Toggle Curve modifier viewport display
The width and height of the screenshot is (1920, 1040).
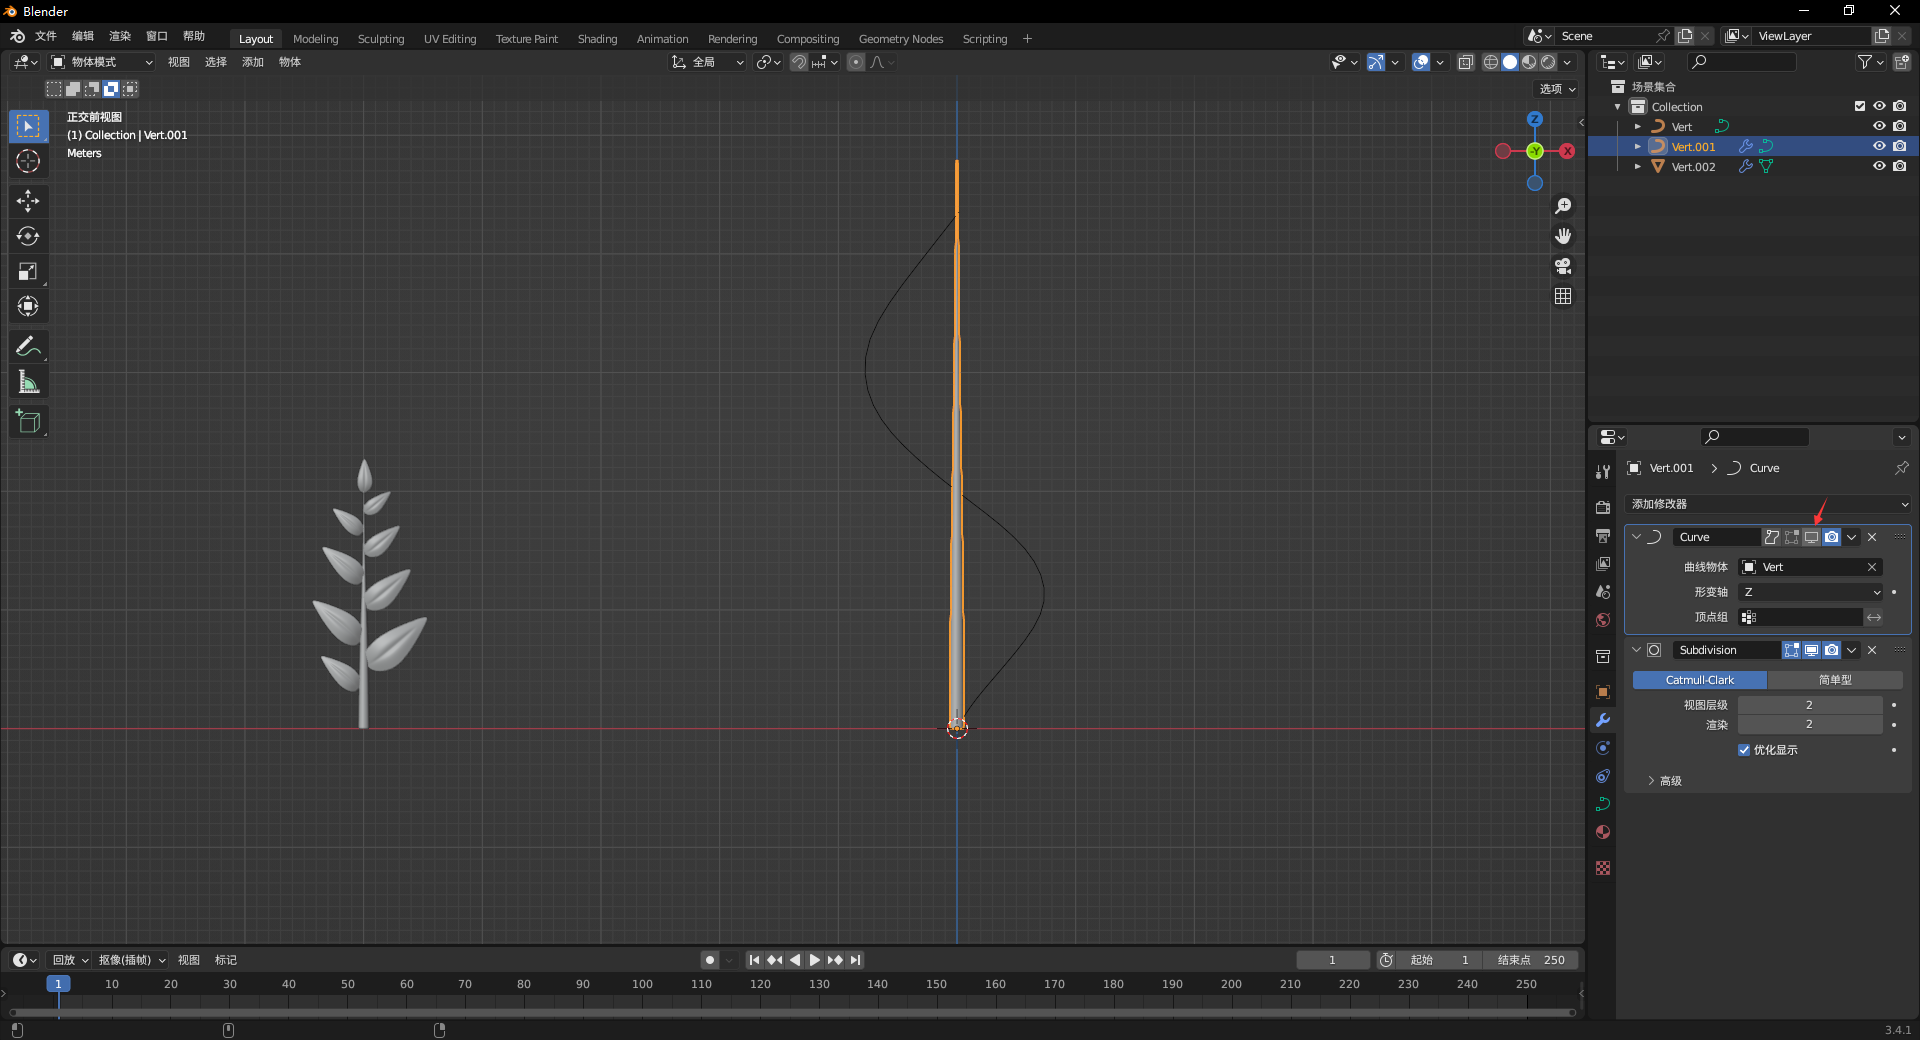1811,537
